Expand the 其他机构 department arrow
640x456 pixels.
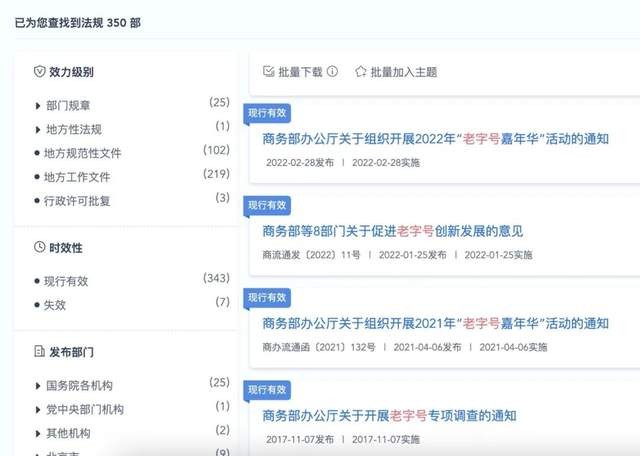(x=38, y=434)
